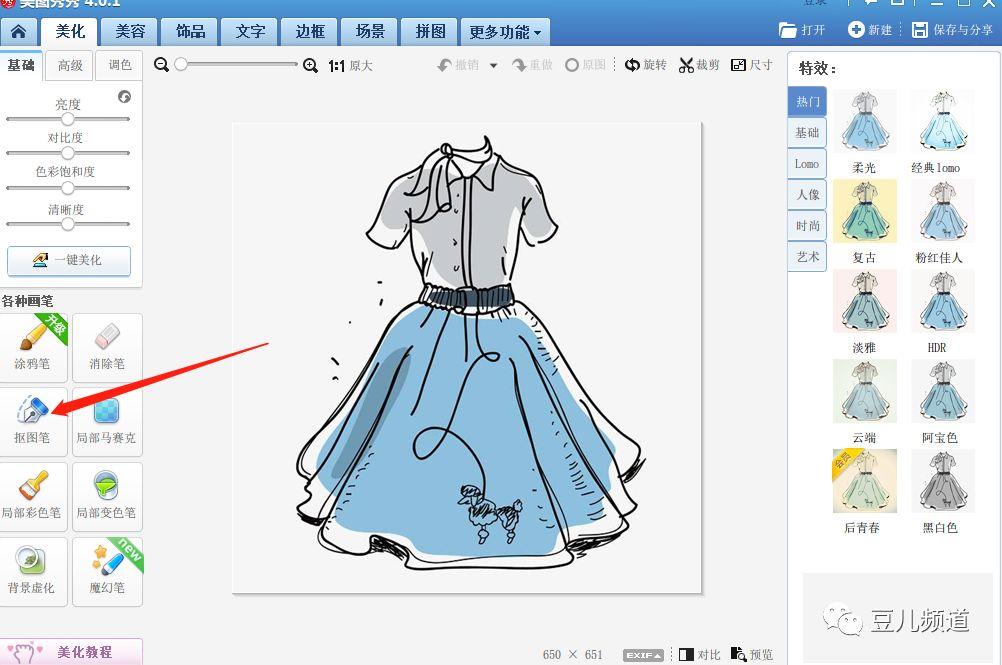Undo with 撤销 button

pyautogui.click(x=458, y=65)
